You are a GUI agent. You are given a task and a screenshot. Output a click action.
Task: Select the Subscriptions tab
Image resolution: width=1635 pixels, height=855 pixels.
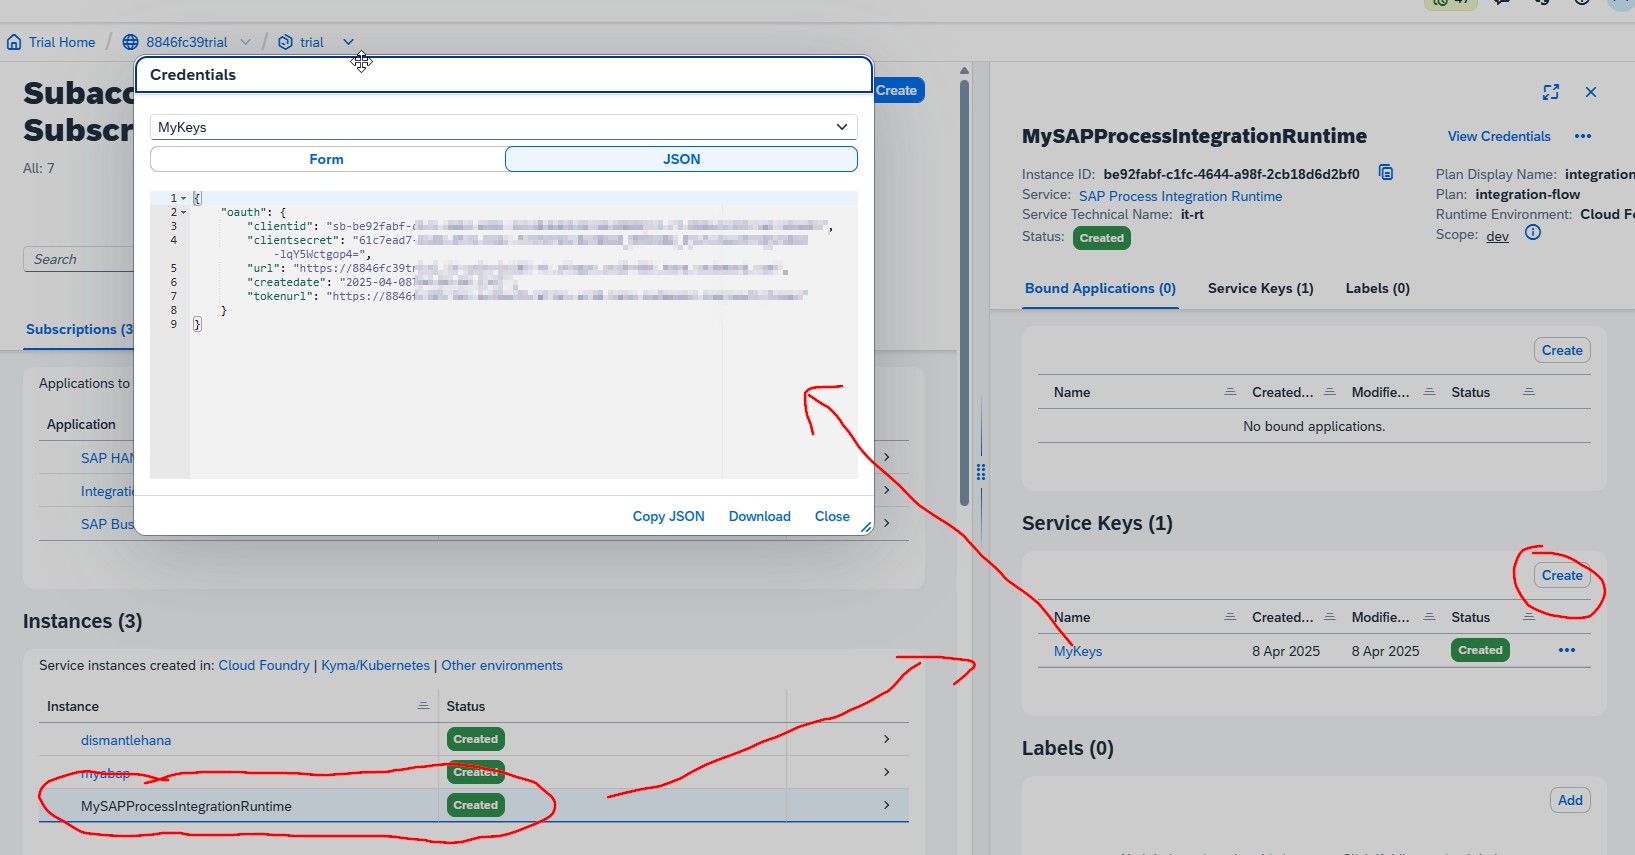[79, 329]
